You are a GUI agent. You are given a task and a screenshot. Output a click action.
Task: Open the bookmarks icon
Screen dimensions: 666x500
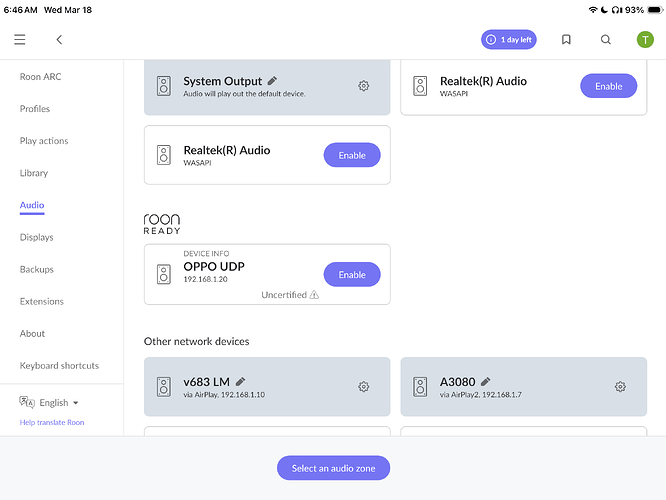[x=566, y=40]
